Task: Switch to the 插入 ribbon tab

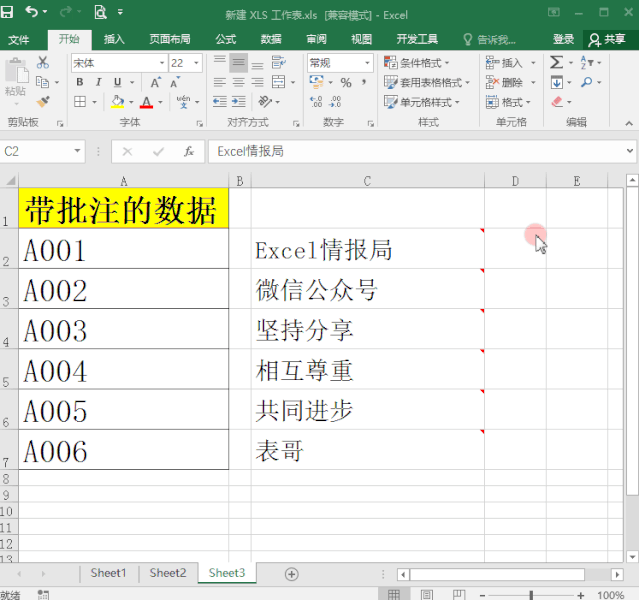Action: click(114, 39)
